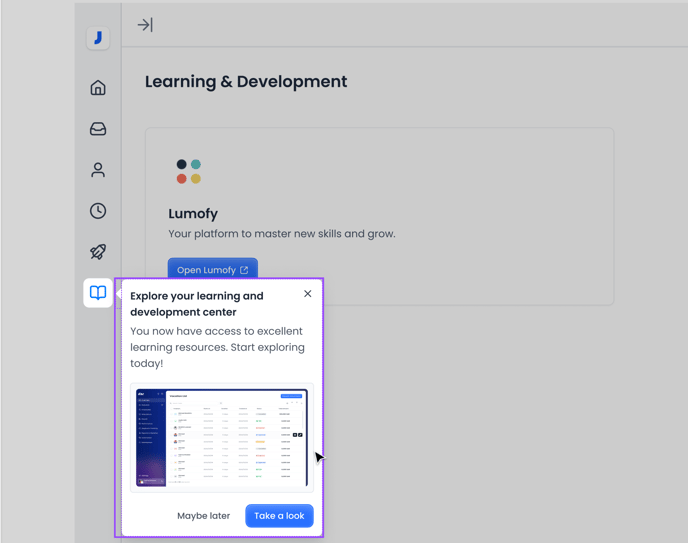Expand the sidebar with the arrow icon
This screenshot has height=543, width=688.
145,25
